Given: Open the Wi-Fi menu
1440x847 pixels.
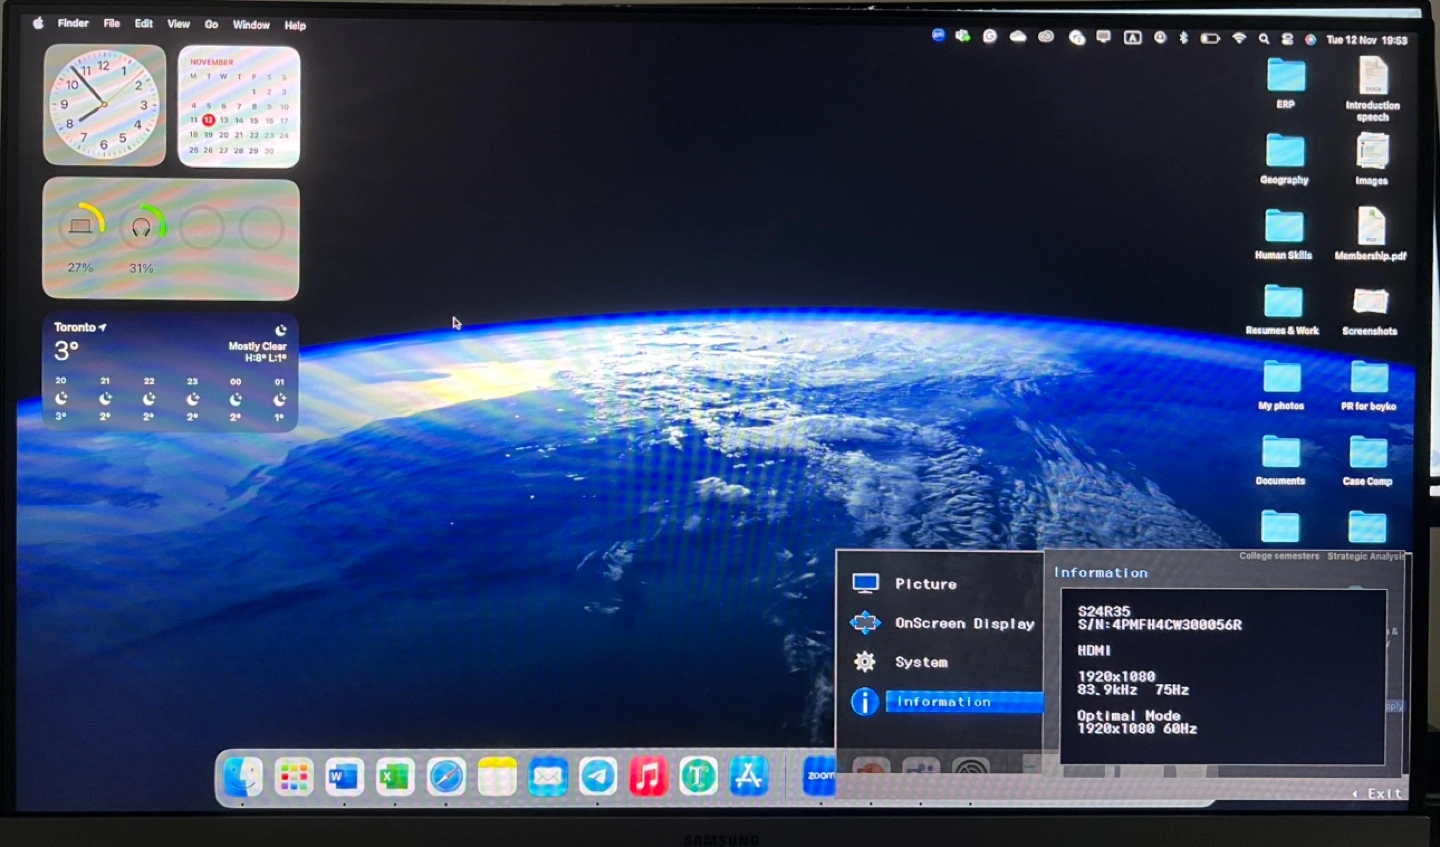Looking at the screenshot, I should click(1239, 39).
